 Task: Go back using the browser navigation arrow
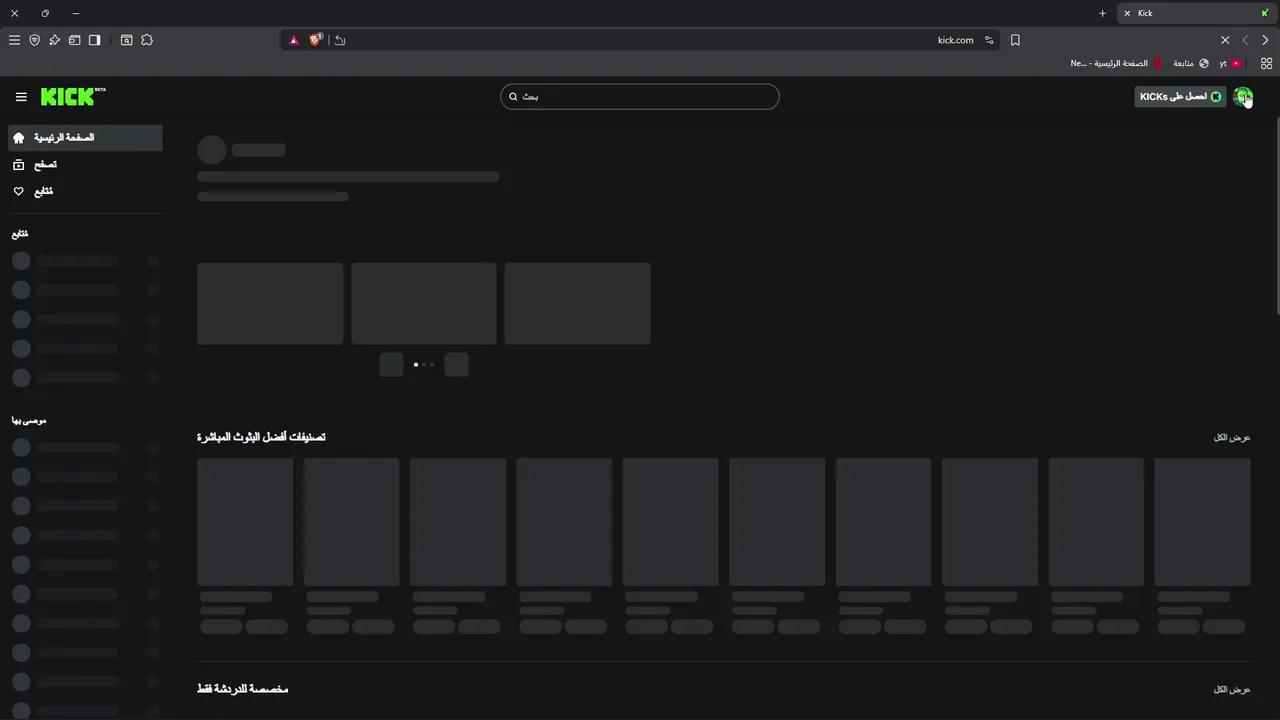pyautogui.click(x=1245, y=40)
